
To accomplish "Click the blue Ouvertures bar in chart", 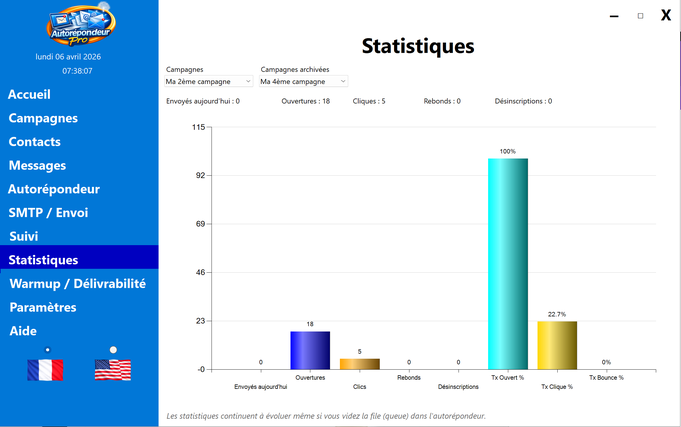I will pos(310,351).
